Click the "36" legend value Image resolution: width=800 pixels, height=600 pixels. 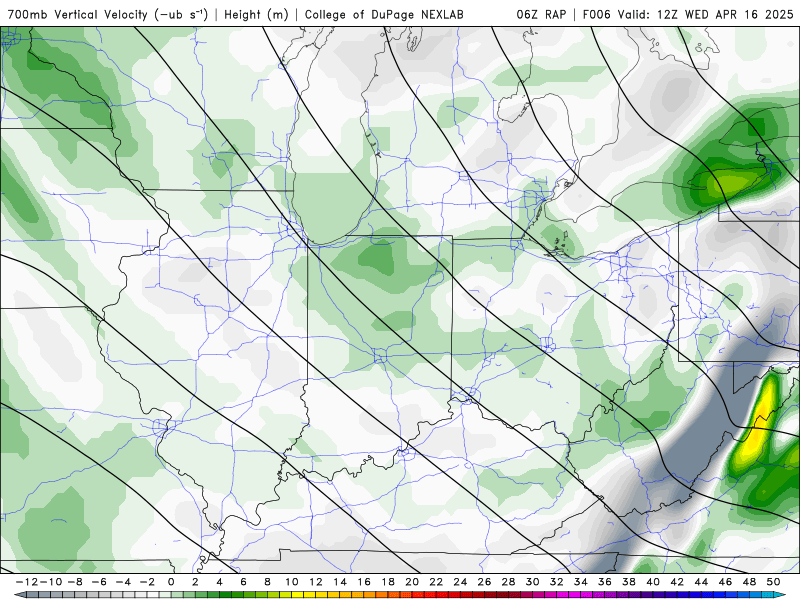point(605,582)
